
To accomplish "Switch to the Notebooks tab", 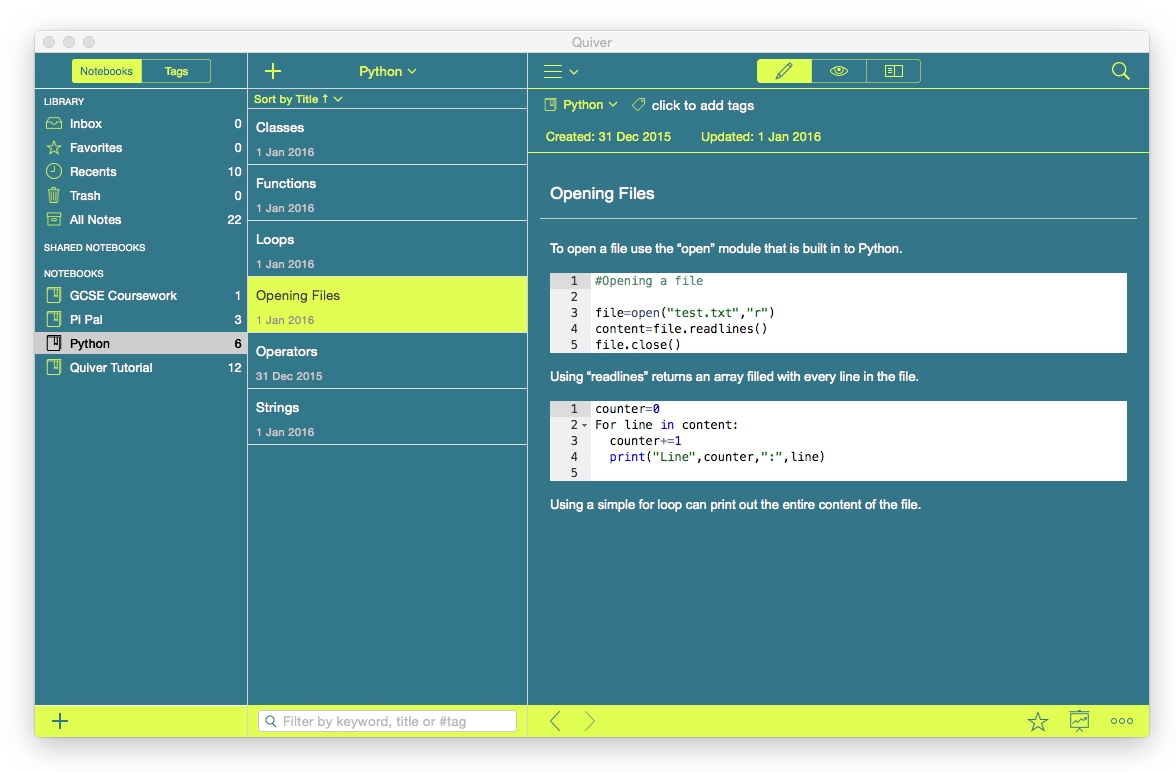I will click(106, 71).
